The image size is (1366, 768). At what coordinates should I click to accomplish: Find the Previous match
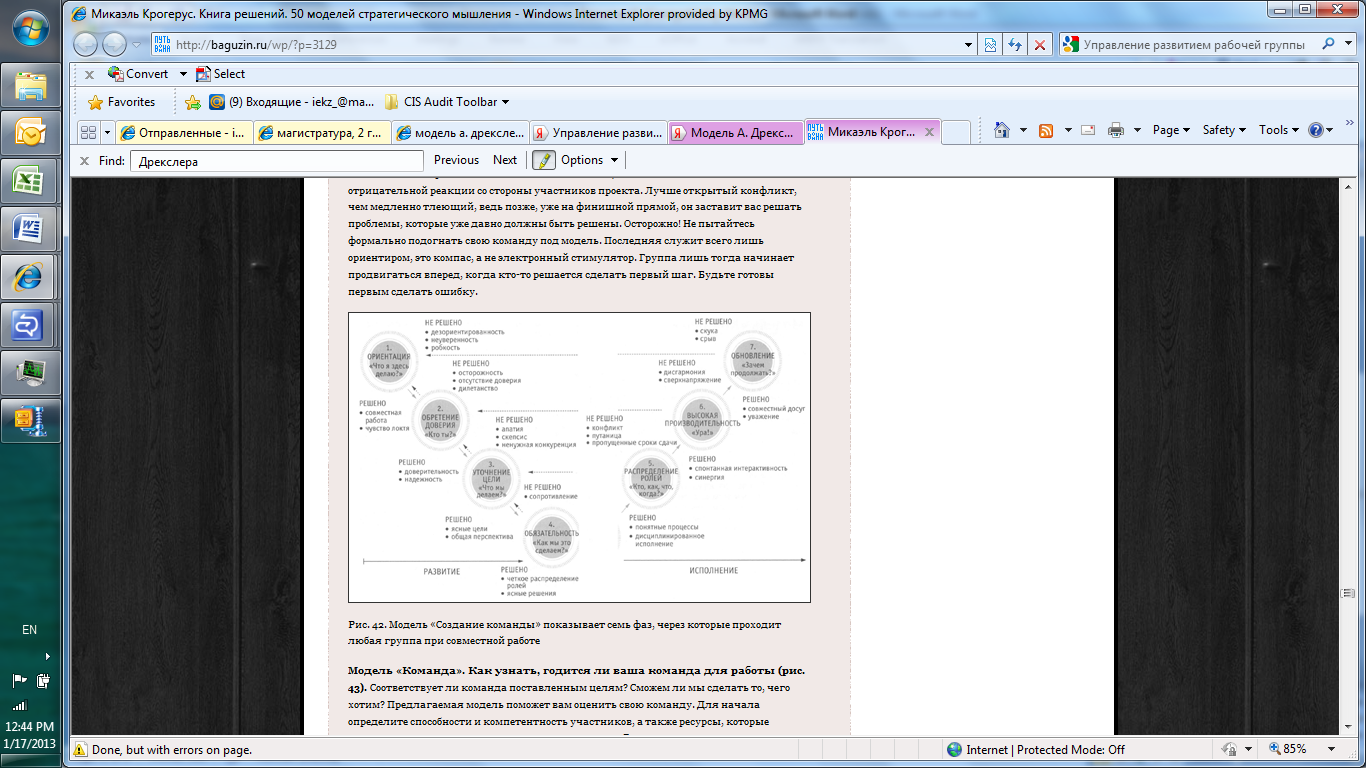[x=456, y=160]
